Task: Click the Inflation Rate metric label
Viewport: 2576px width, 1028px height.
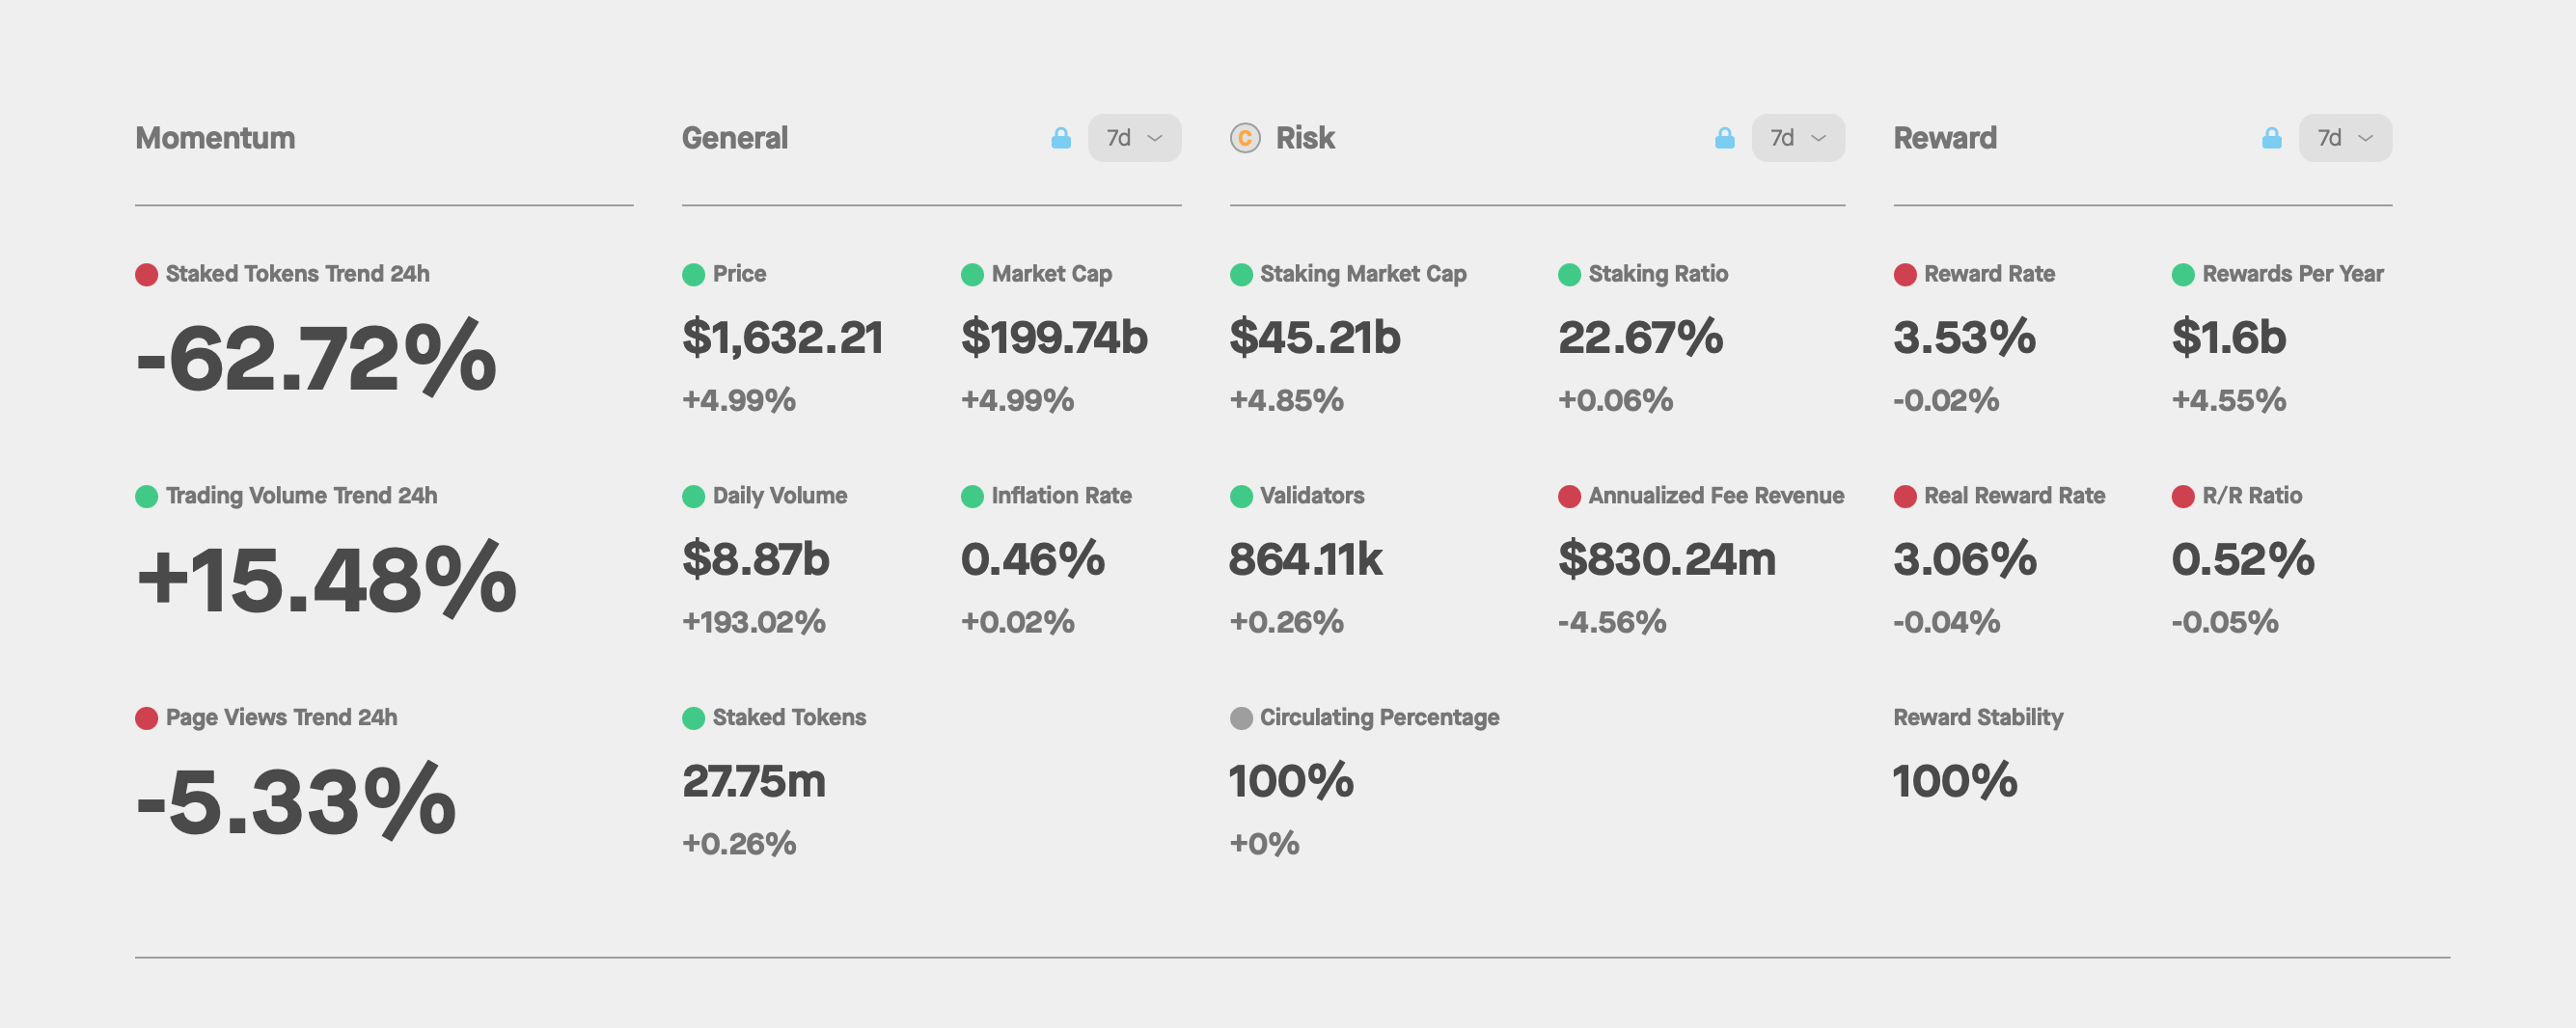Action: [x=1060, y=496]
